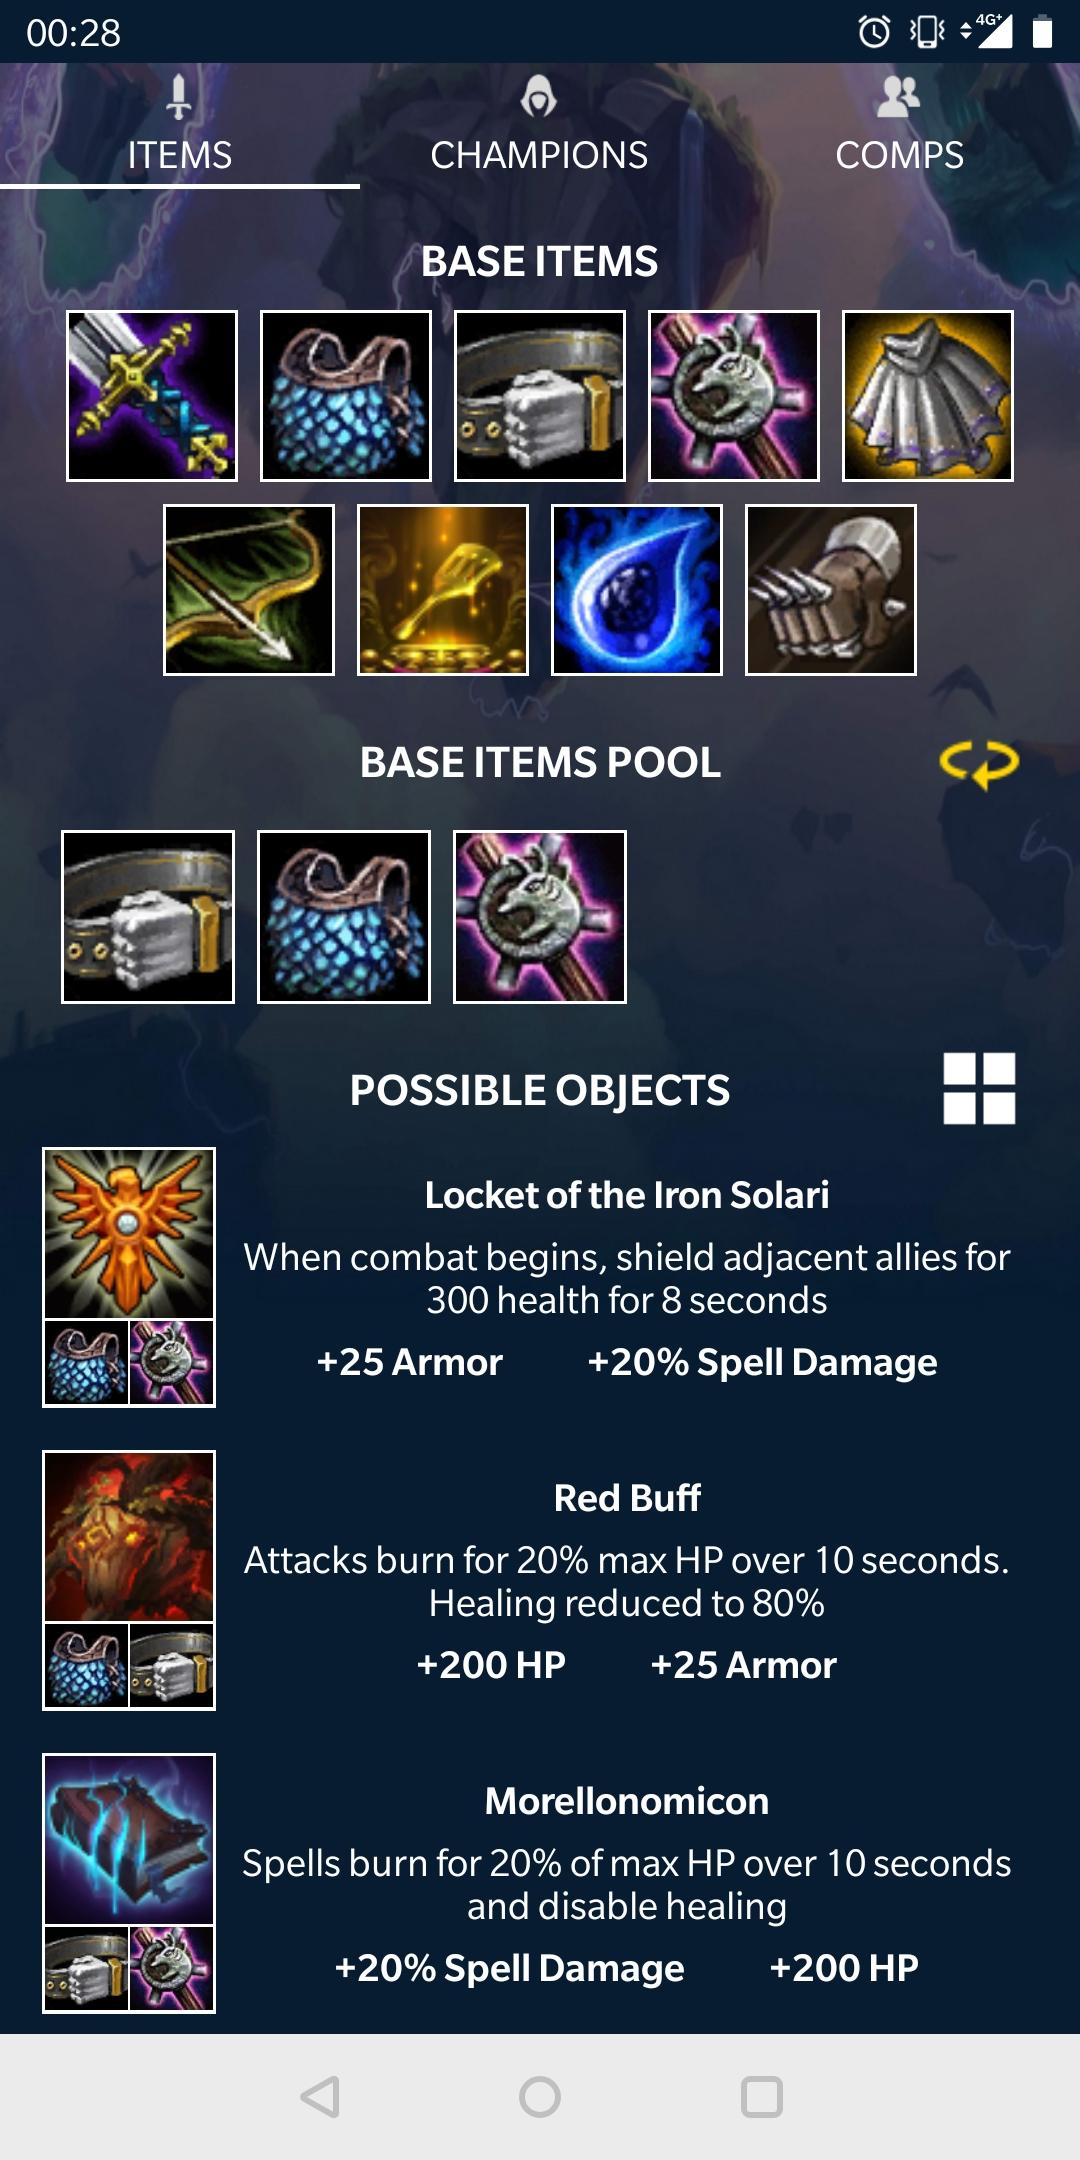Screen dimensions: 1080x2160
Task: Open the Red Buff item entry
Action: [540, 1580]
